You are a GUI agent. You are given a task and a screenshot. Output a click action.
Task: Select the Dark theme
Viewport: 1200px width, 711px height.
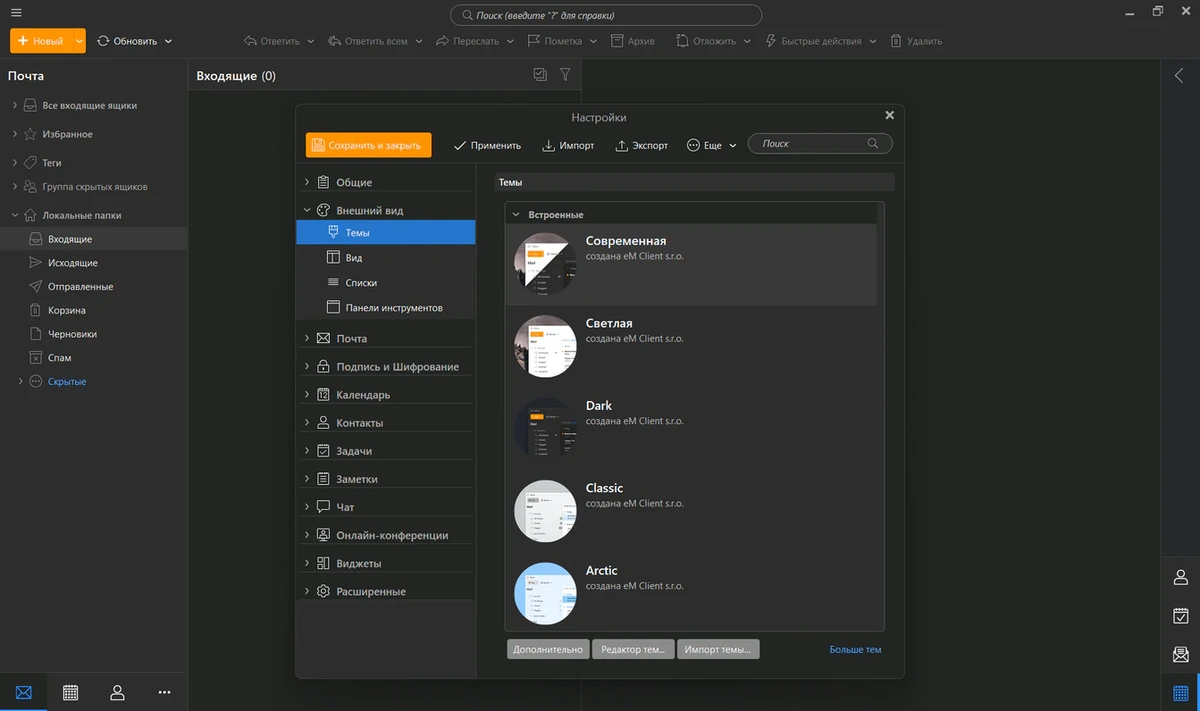pos(691,428)
